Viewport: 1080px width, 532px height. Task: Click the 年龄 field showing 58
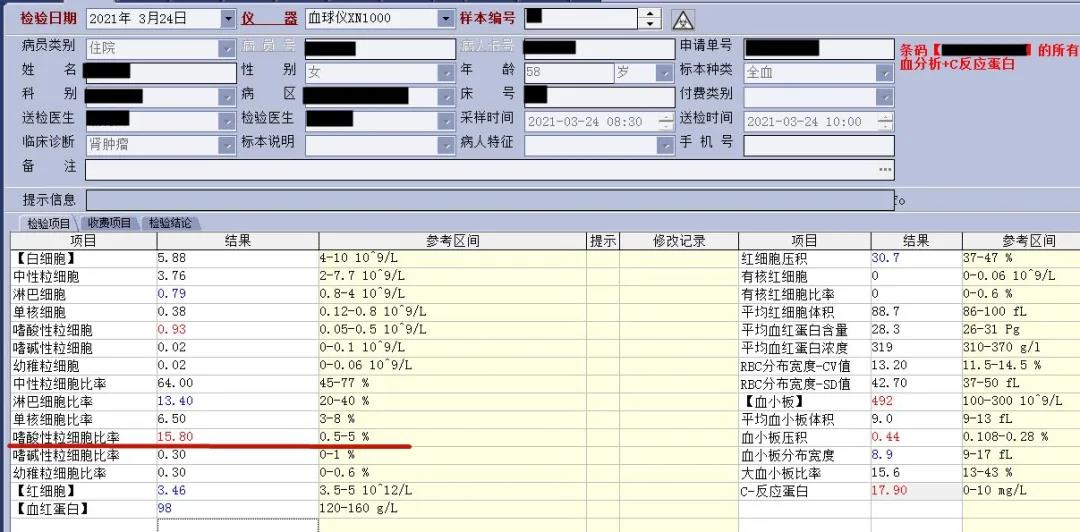click(x=569, y=73)
